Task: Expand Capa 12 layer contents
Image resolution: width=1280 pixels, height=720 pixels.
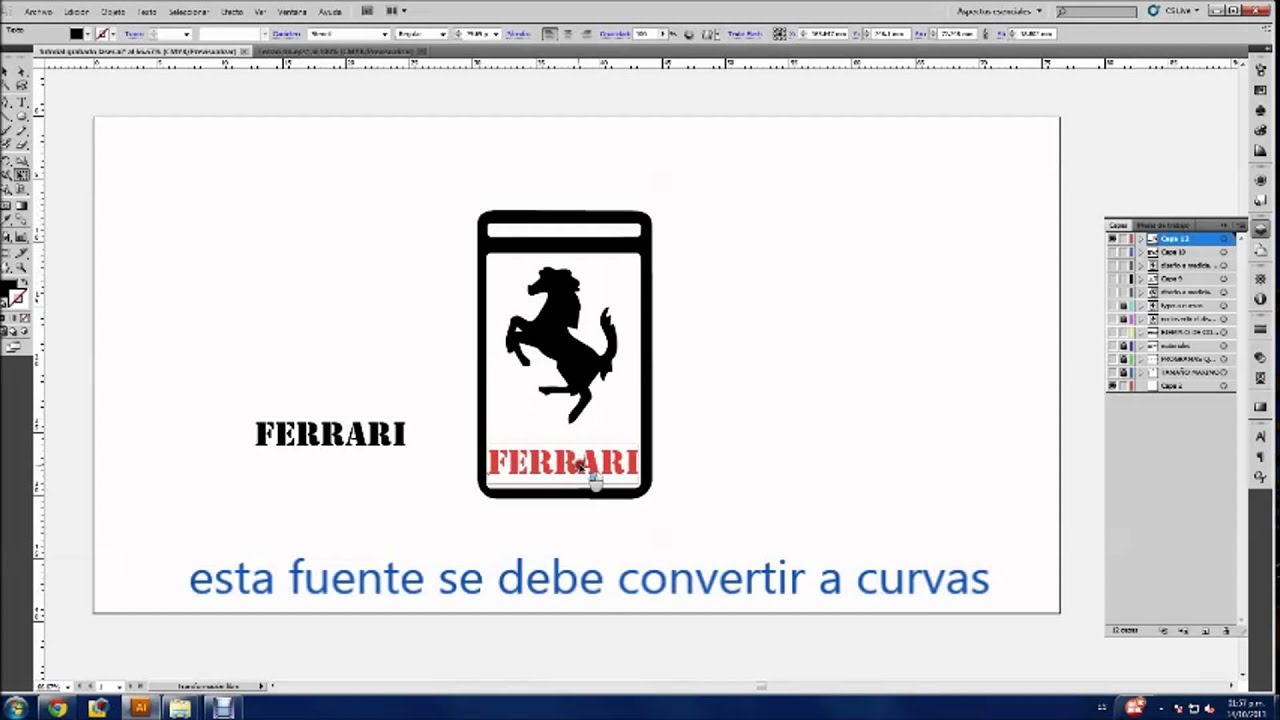Action: point(1141,239)
